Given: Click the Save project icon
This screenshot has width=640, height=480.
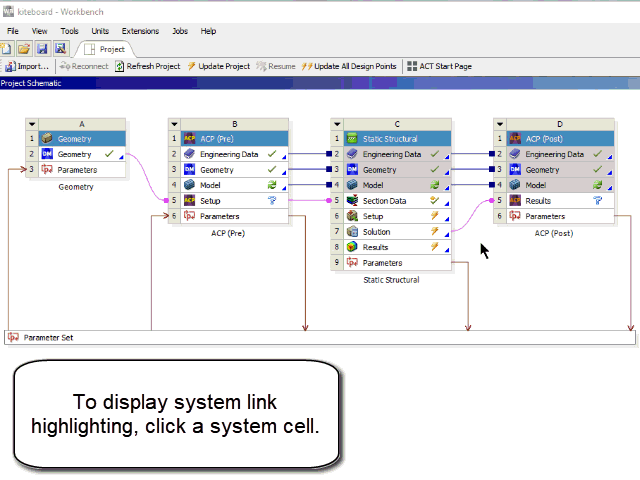Looking at the screenshot, I should click(x=42, y=48).
